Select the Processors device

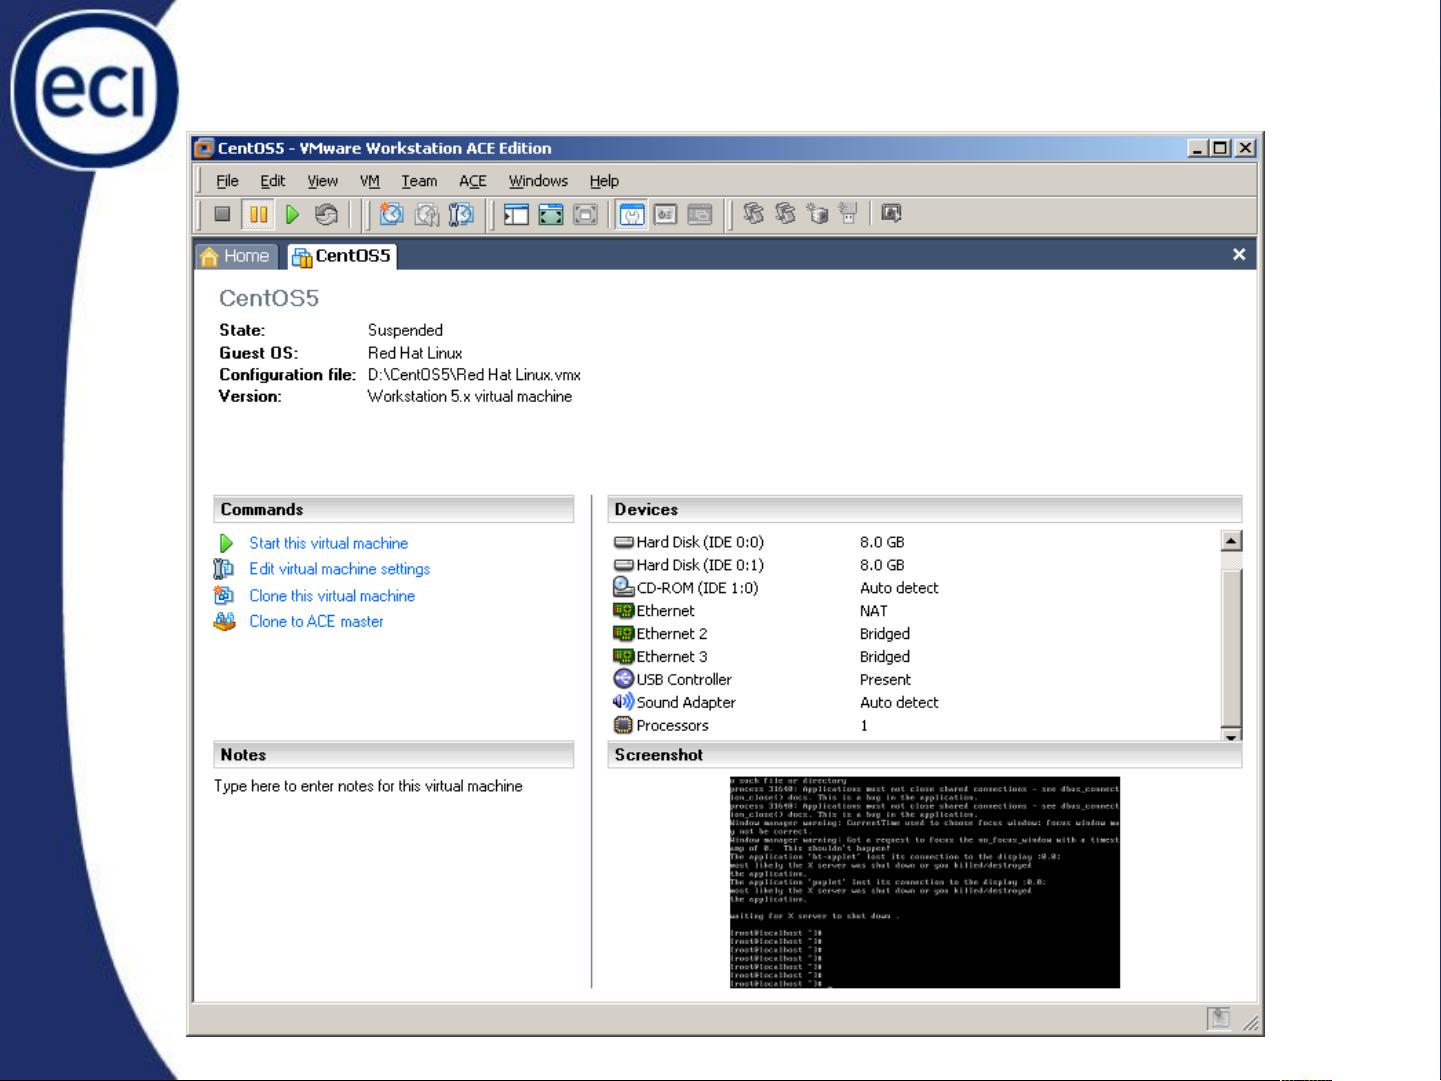point(915,726)
